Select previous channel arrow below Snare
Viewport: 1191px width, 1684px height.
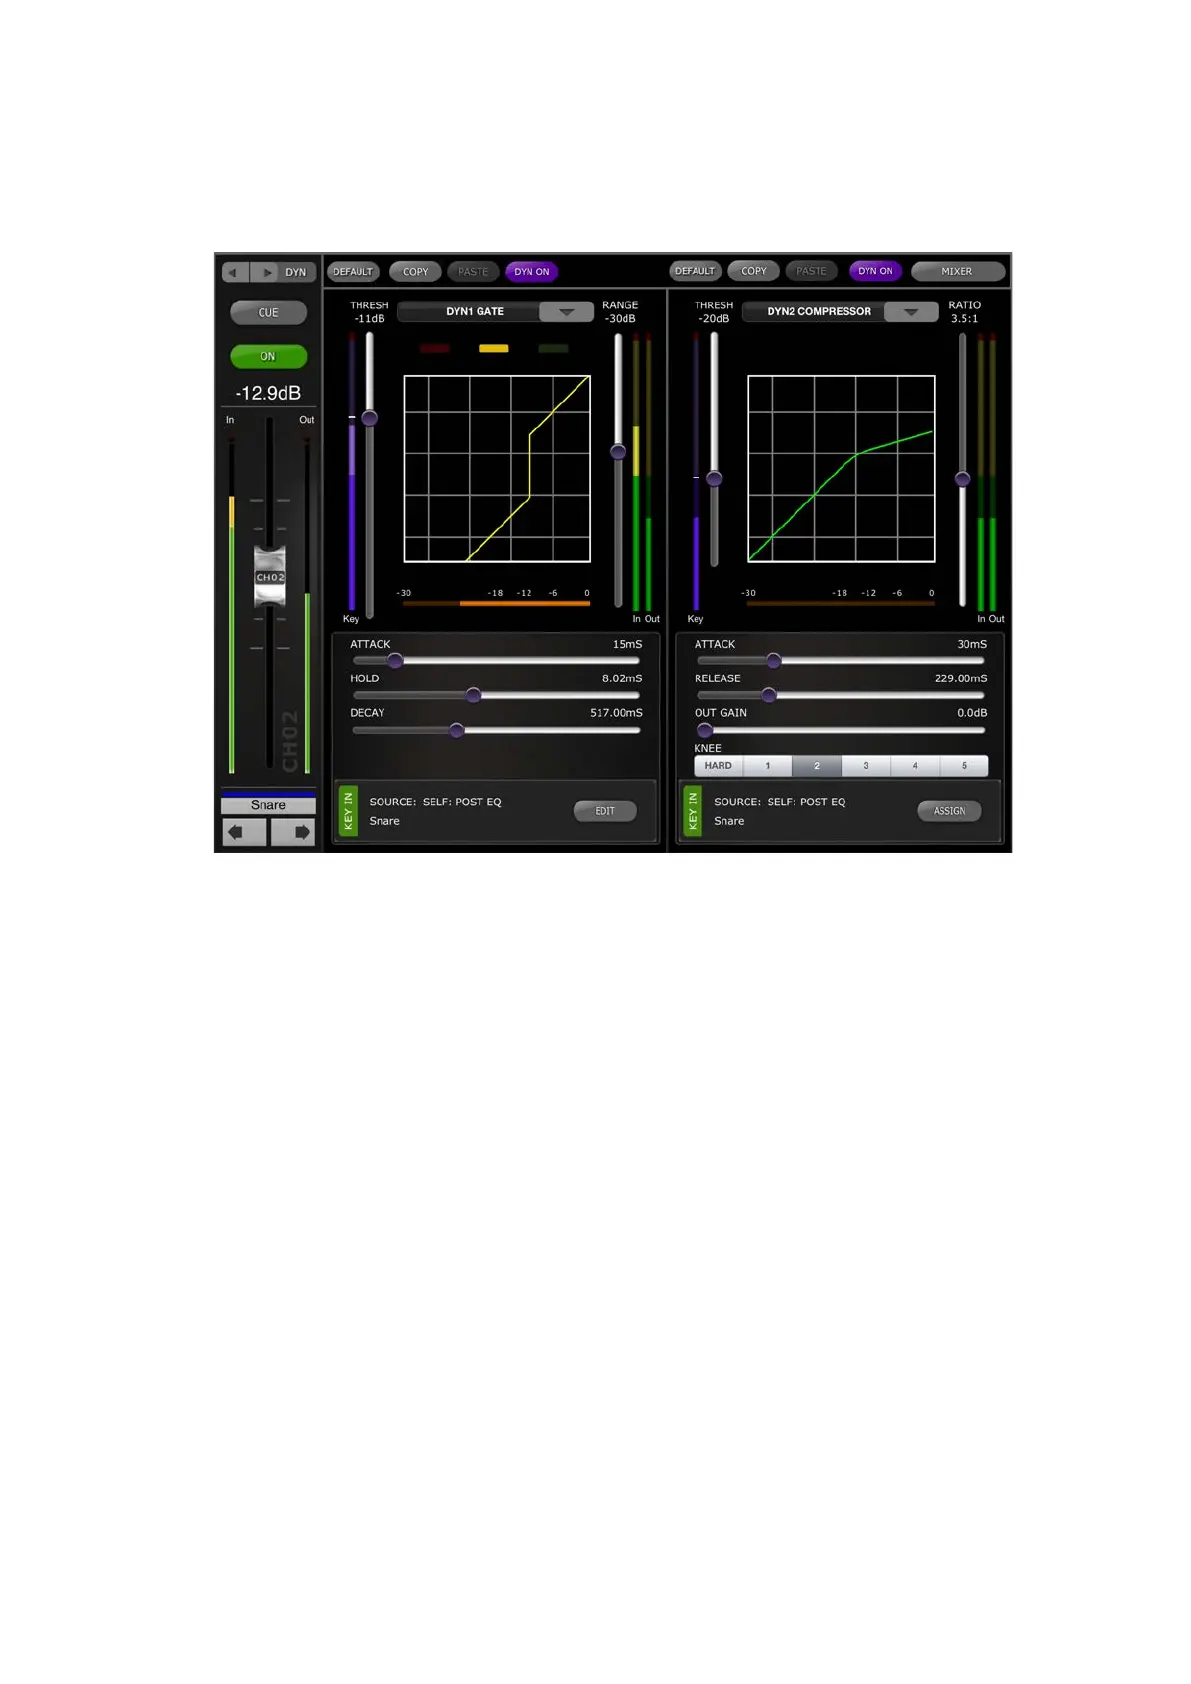(244, 831)
